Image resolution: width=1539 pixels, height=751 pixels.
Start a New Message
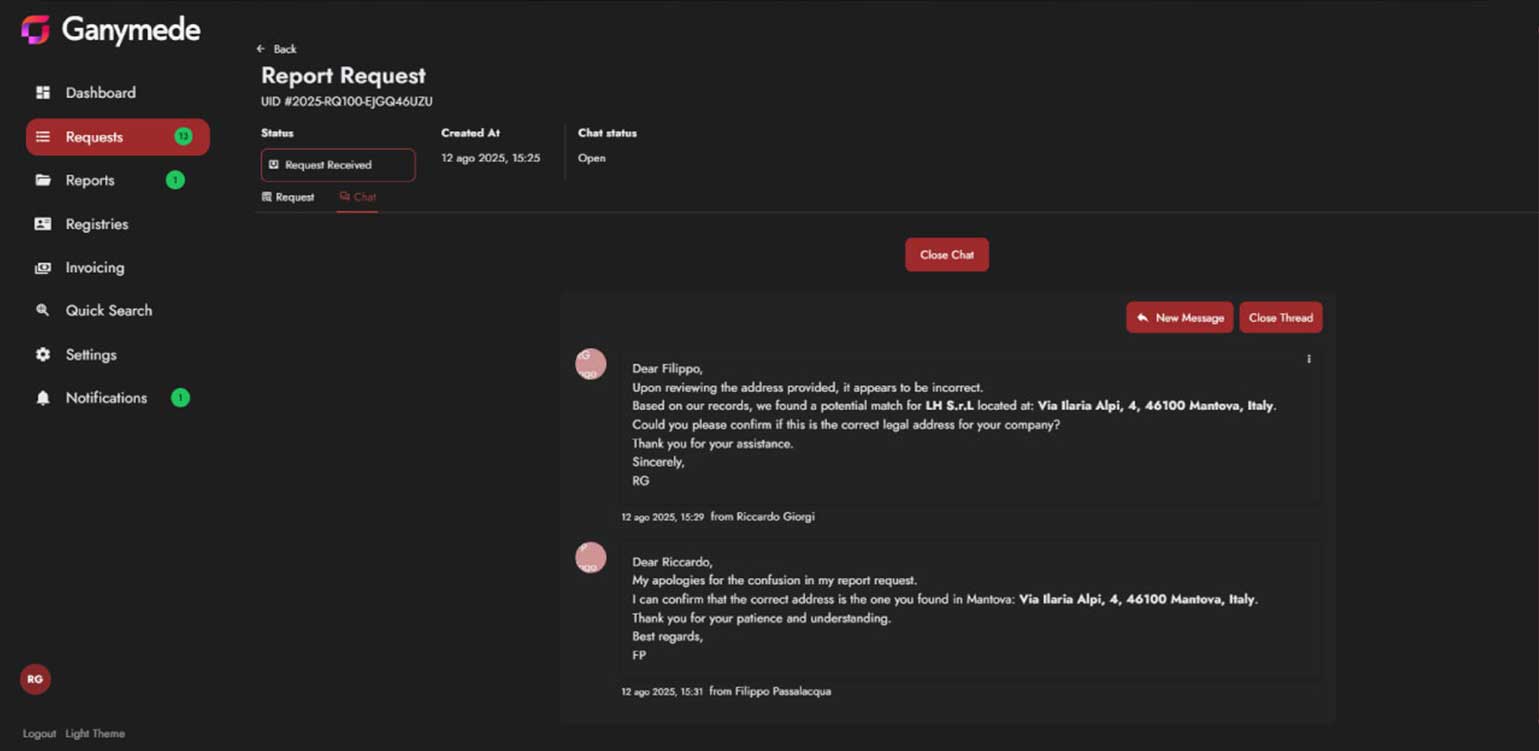coord(1179,318)
